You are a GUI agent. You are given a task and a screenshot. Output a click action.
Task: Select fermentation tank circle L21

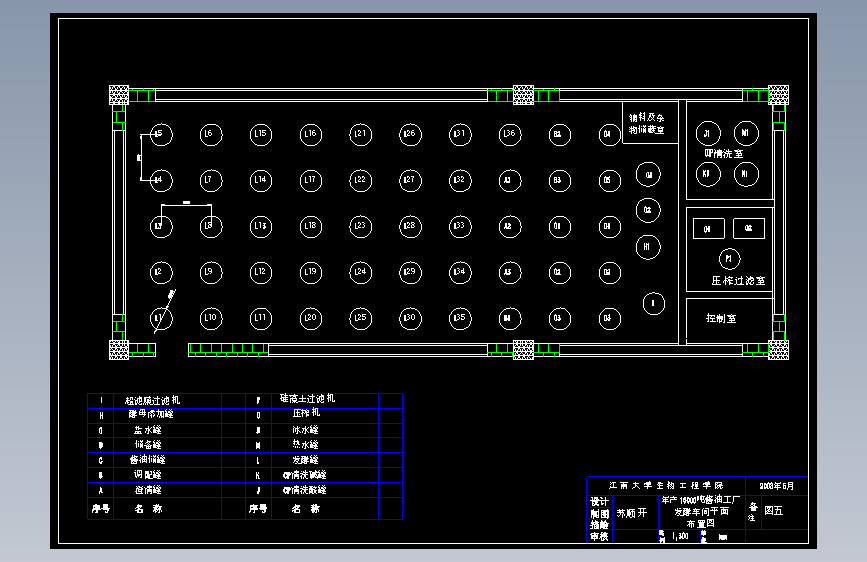361,134
